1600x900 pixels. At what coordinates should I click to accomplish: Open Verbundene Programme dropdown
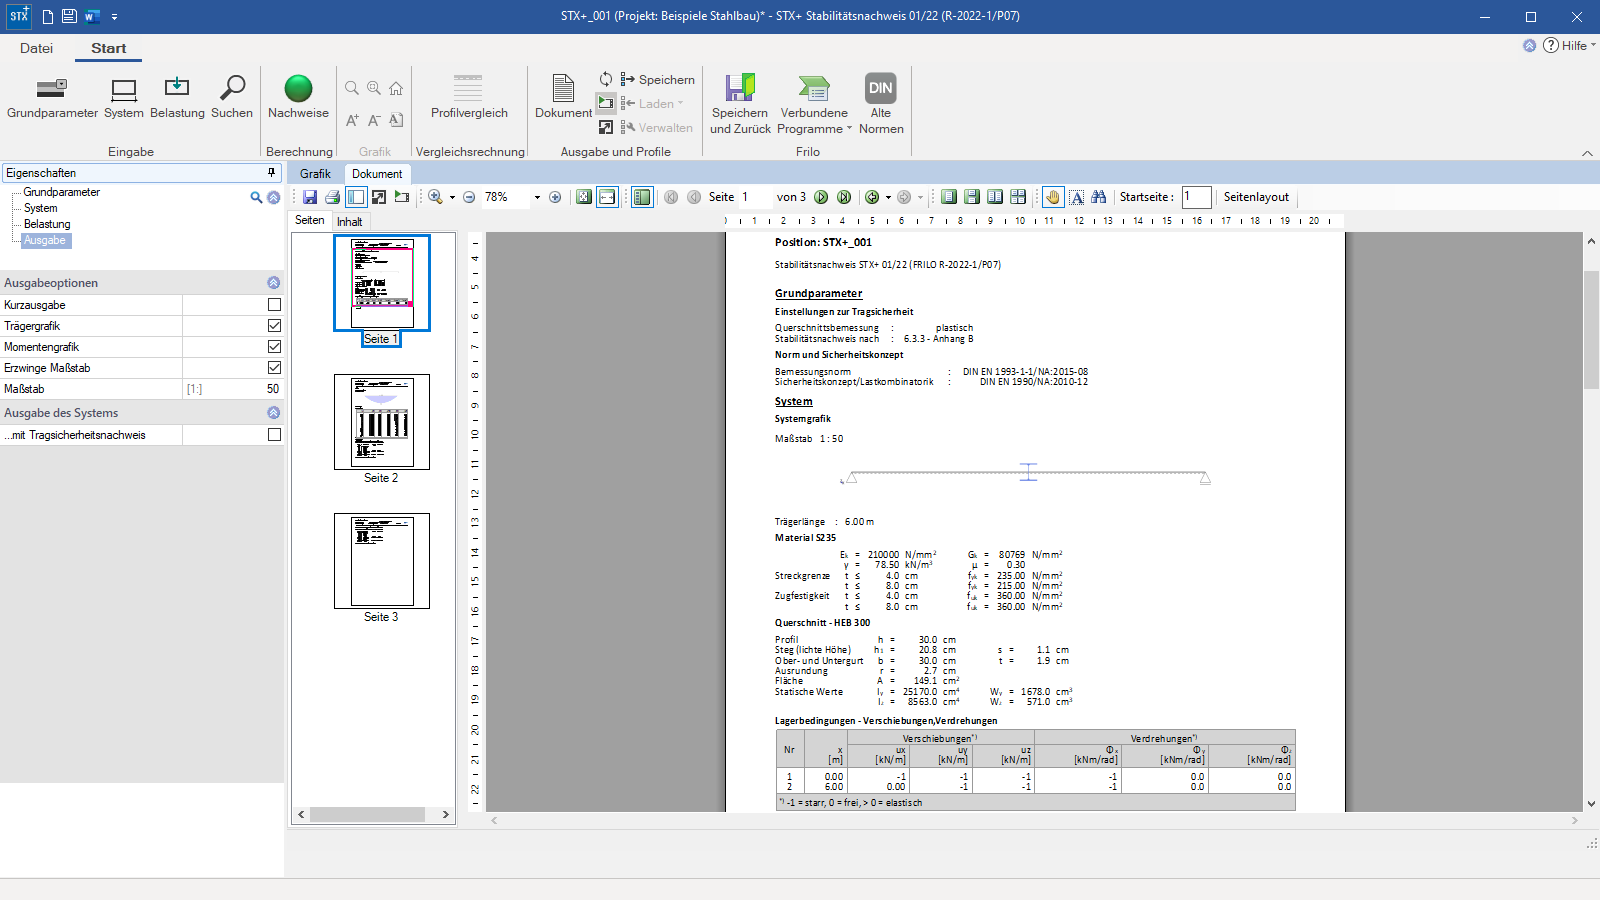click(814, 104)
